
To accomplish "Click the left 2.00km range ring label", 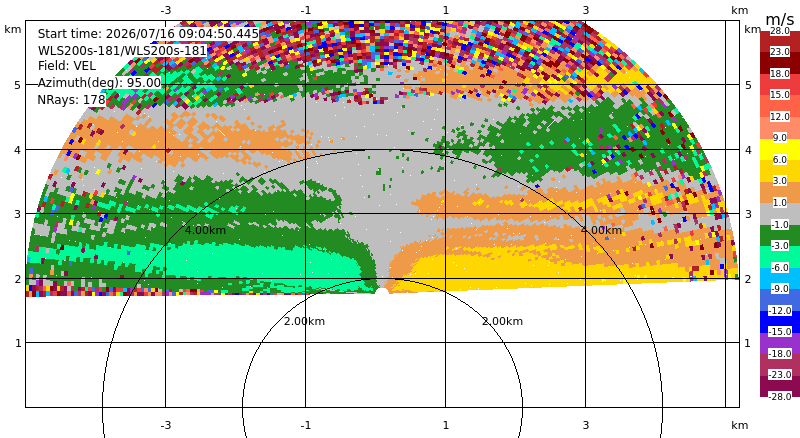I will point(304,321).
